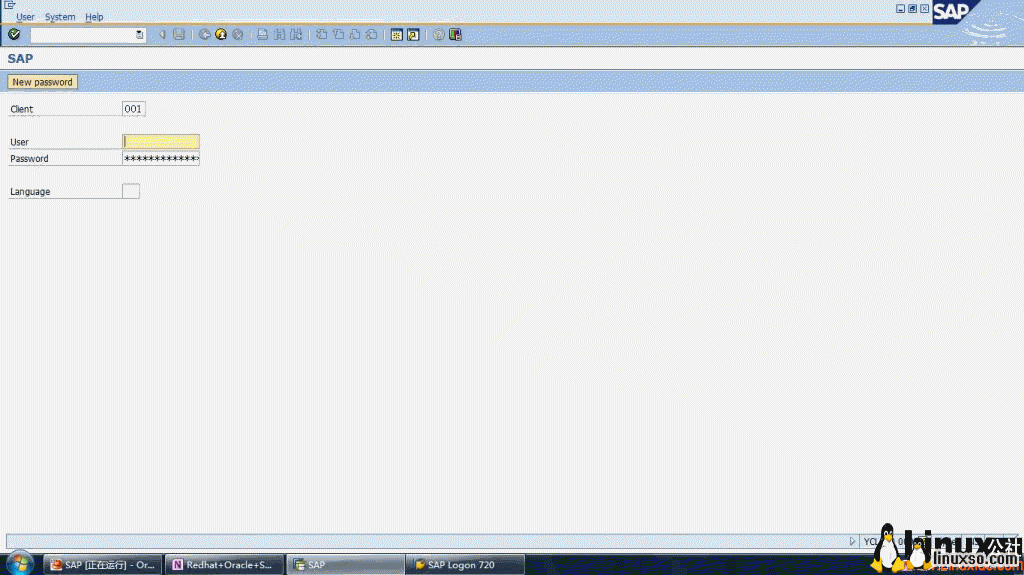Switch to Redhat+Oracle OneNote taskbar item
1024x575 pixels.
click(224, 565)
